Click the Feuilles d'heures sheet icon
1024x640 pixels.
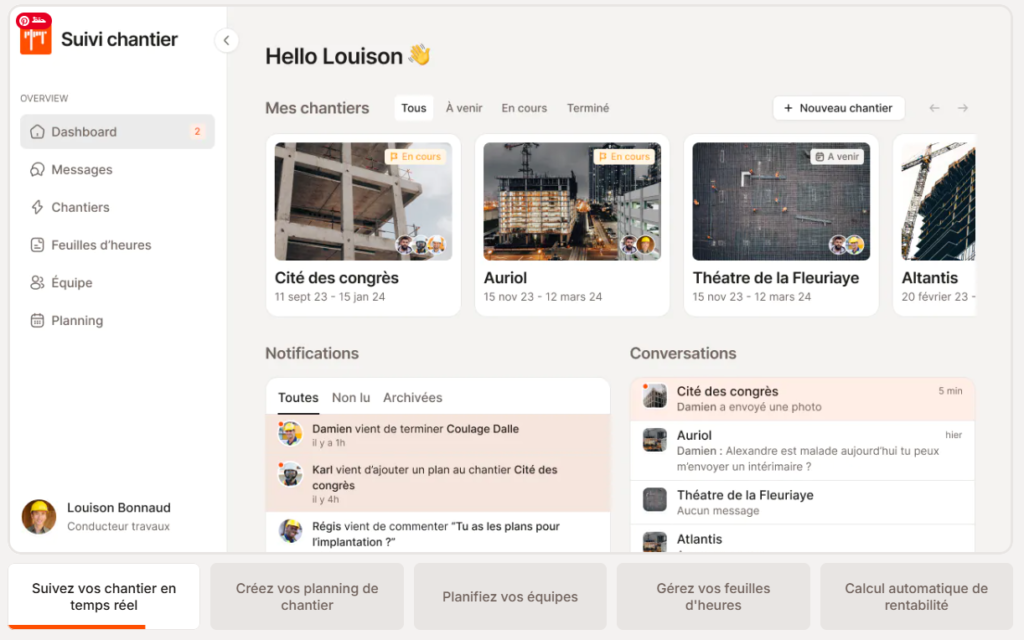(x=37, y=245)
